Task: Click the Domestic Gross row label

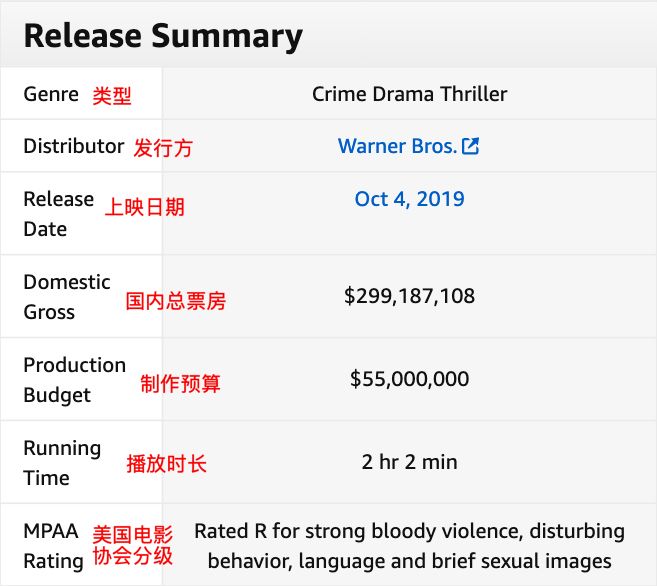Action: 66,296
